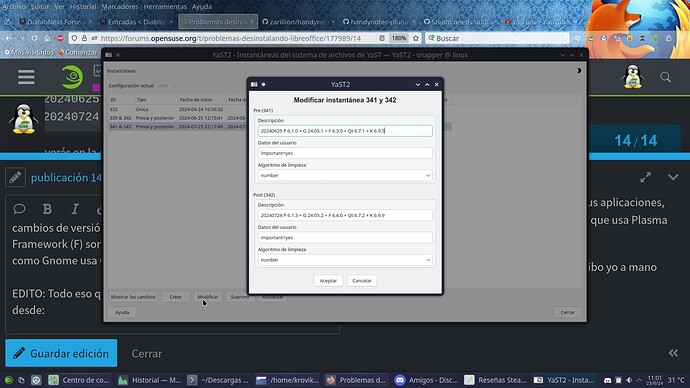The image size is (690, 388).
Task: Click Cerrar button in the snapper window
Action: [x=567, y=312]
